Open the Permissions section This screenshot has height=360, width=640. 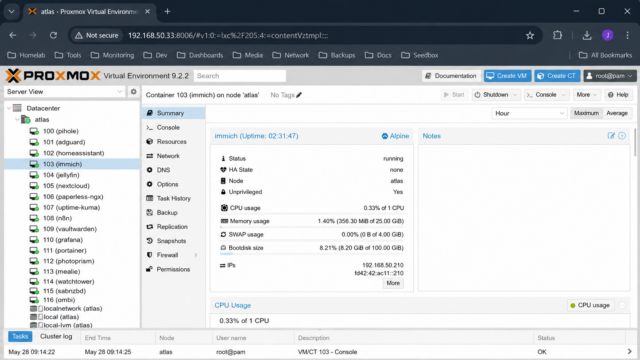[x=174, y=269]
